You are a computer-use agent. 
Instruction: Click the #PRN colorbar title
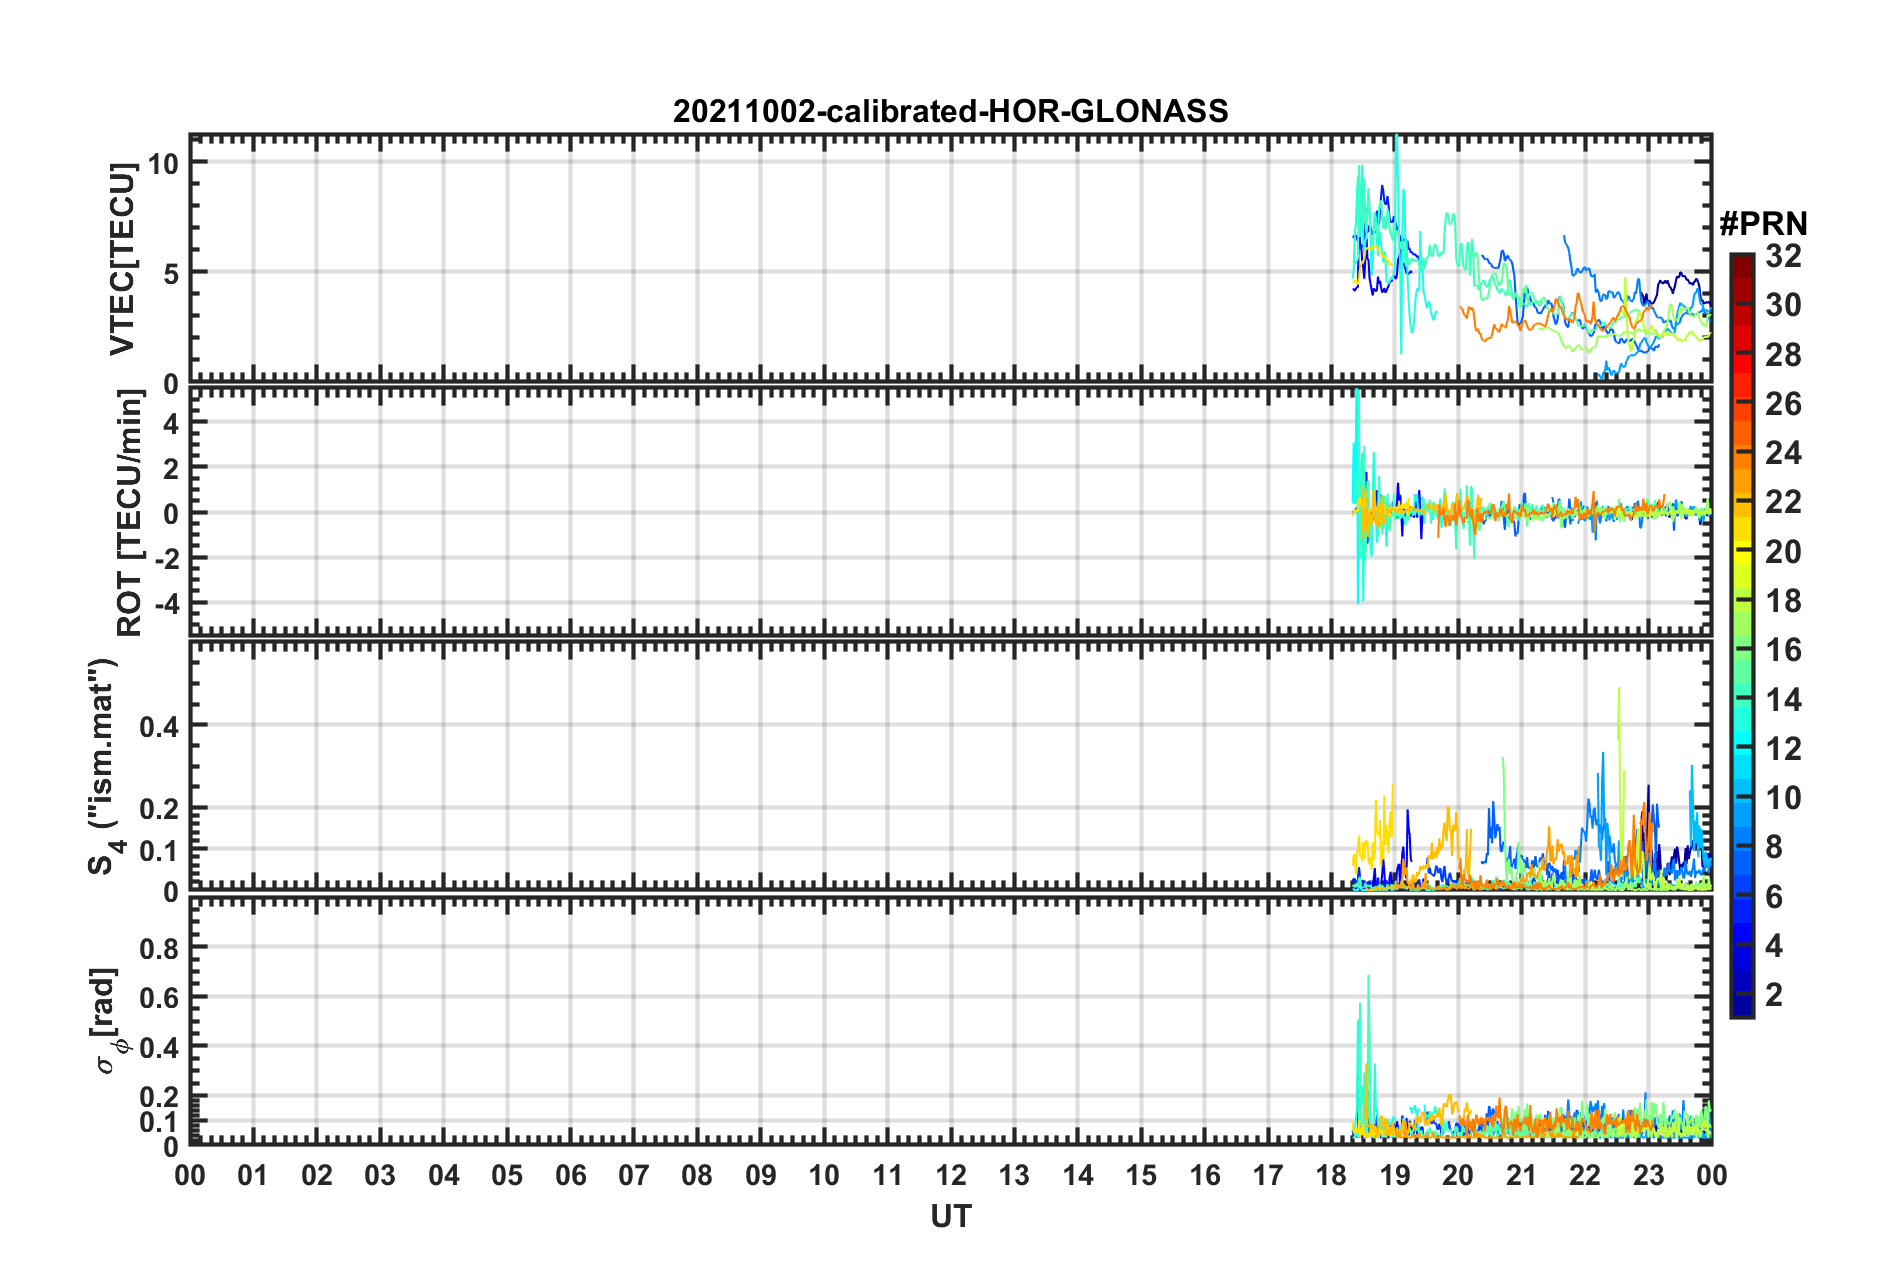click(x=1763, y=223)
